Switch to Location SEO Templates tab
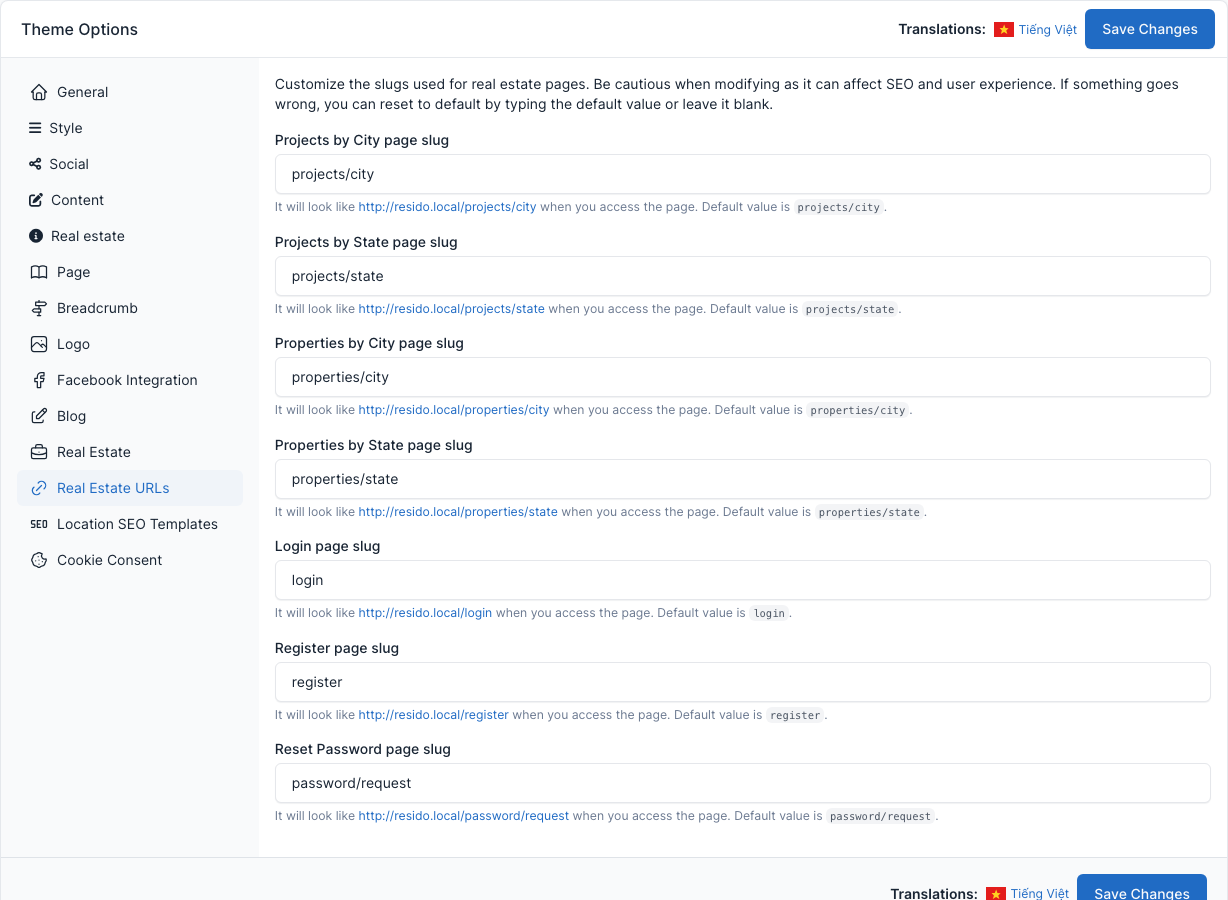Screen dimensions: 1228x900 130,524
